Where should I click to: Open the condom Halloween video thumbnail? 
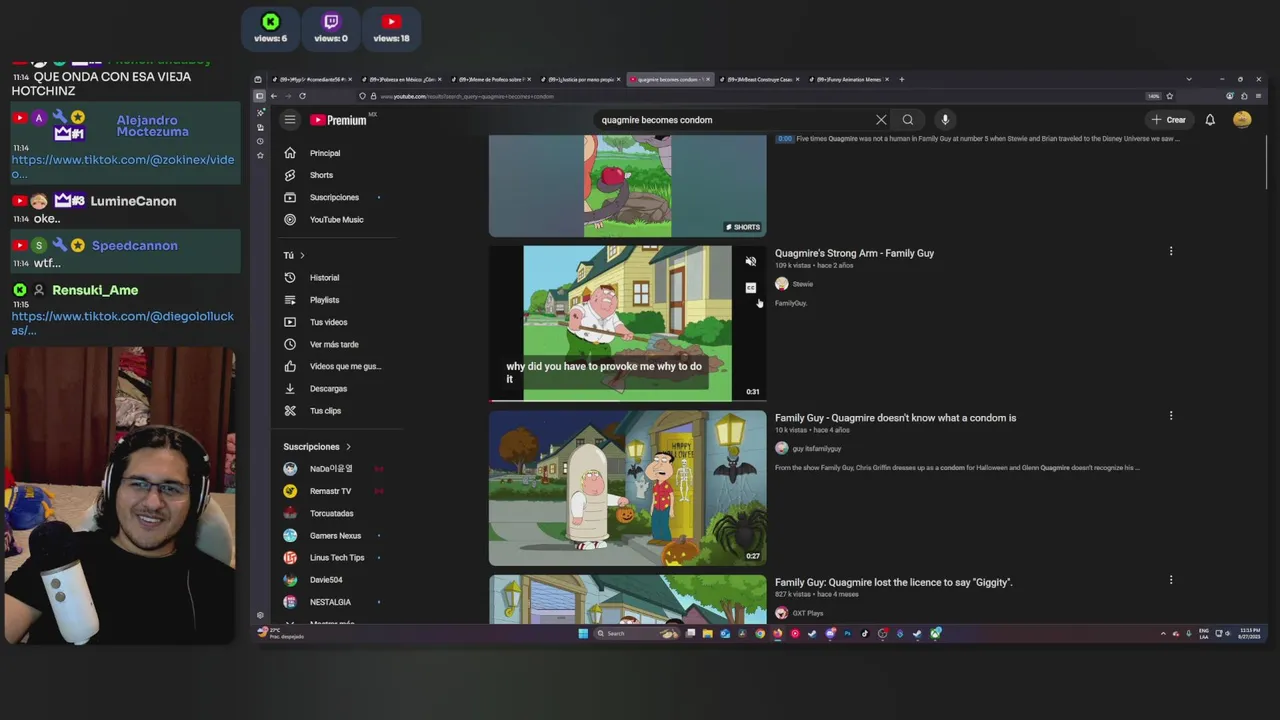[627, 488]
